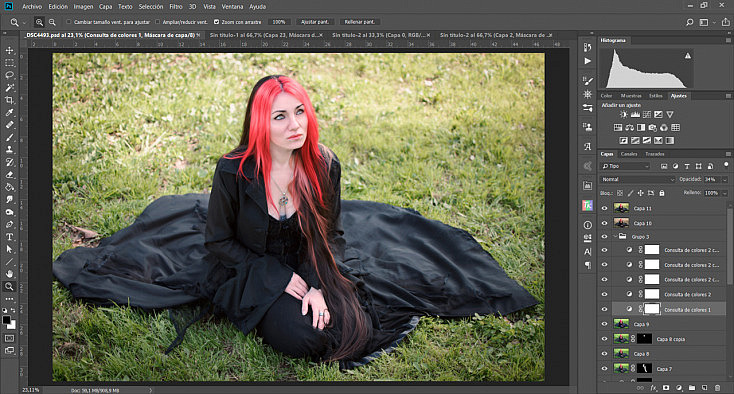Select the Crop tool

(9, 100)
